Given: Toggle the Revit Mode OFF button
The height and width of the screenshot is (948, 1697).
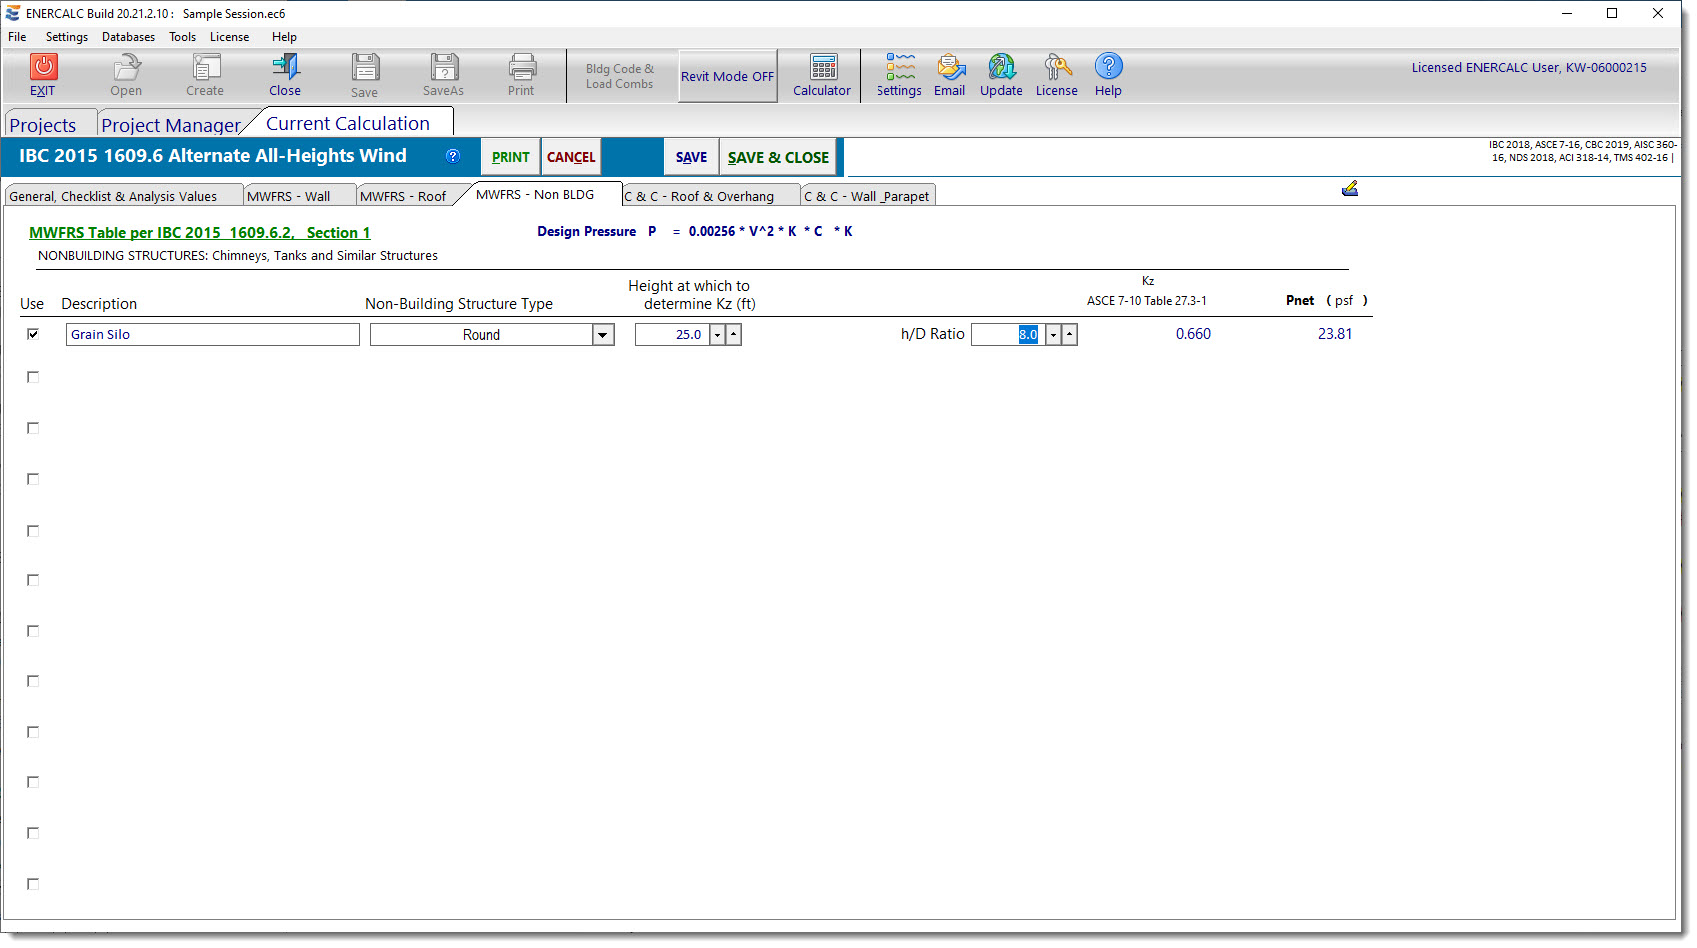Looking at the screenshot, I should 727,77.
